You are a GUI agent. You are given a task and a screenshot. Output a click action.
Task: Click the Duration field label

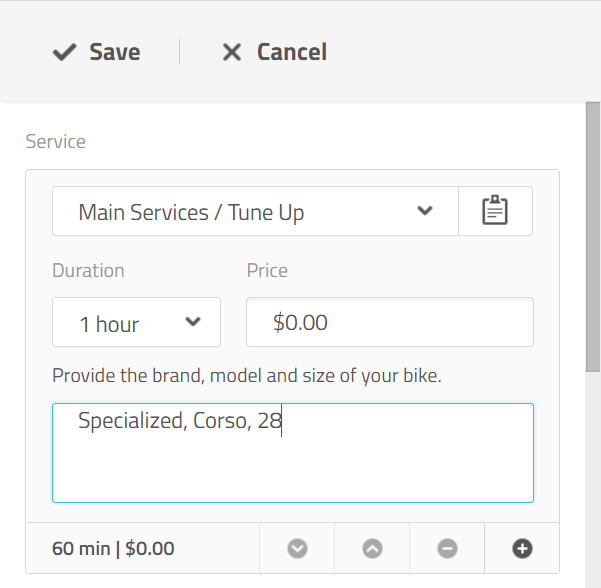coord(88,270)
